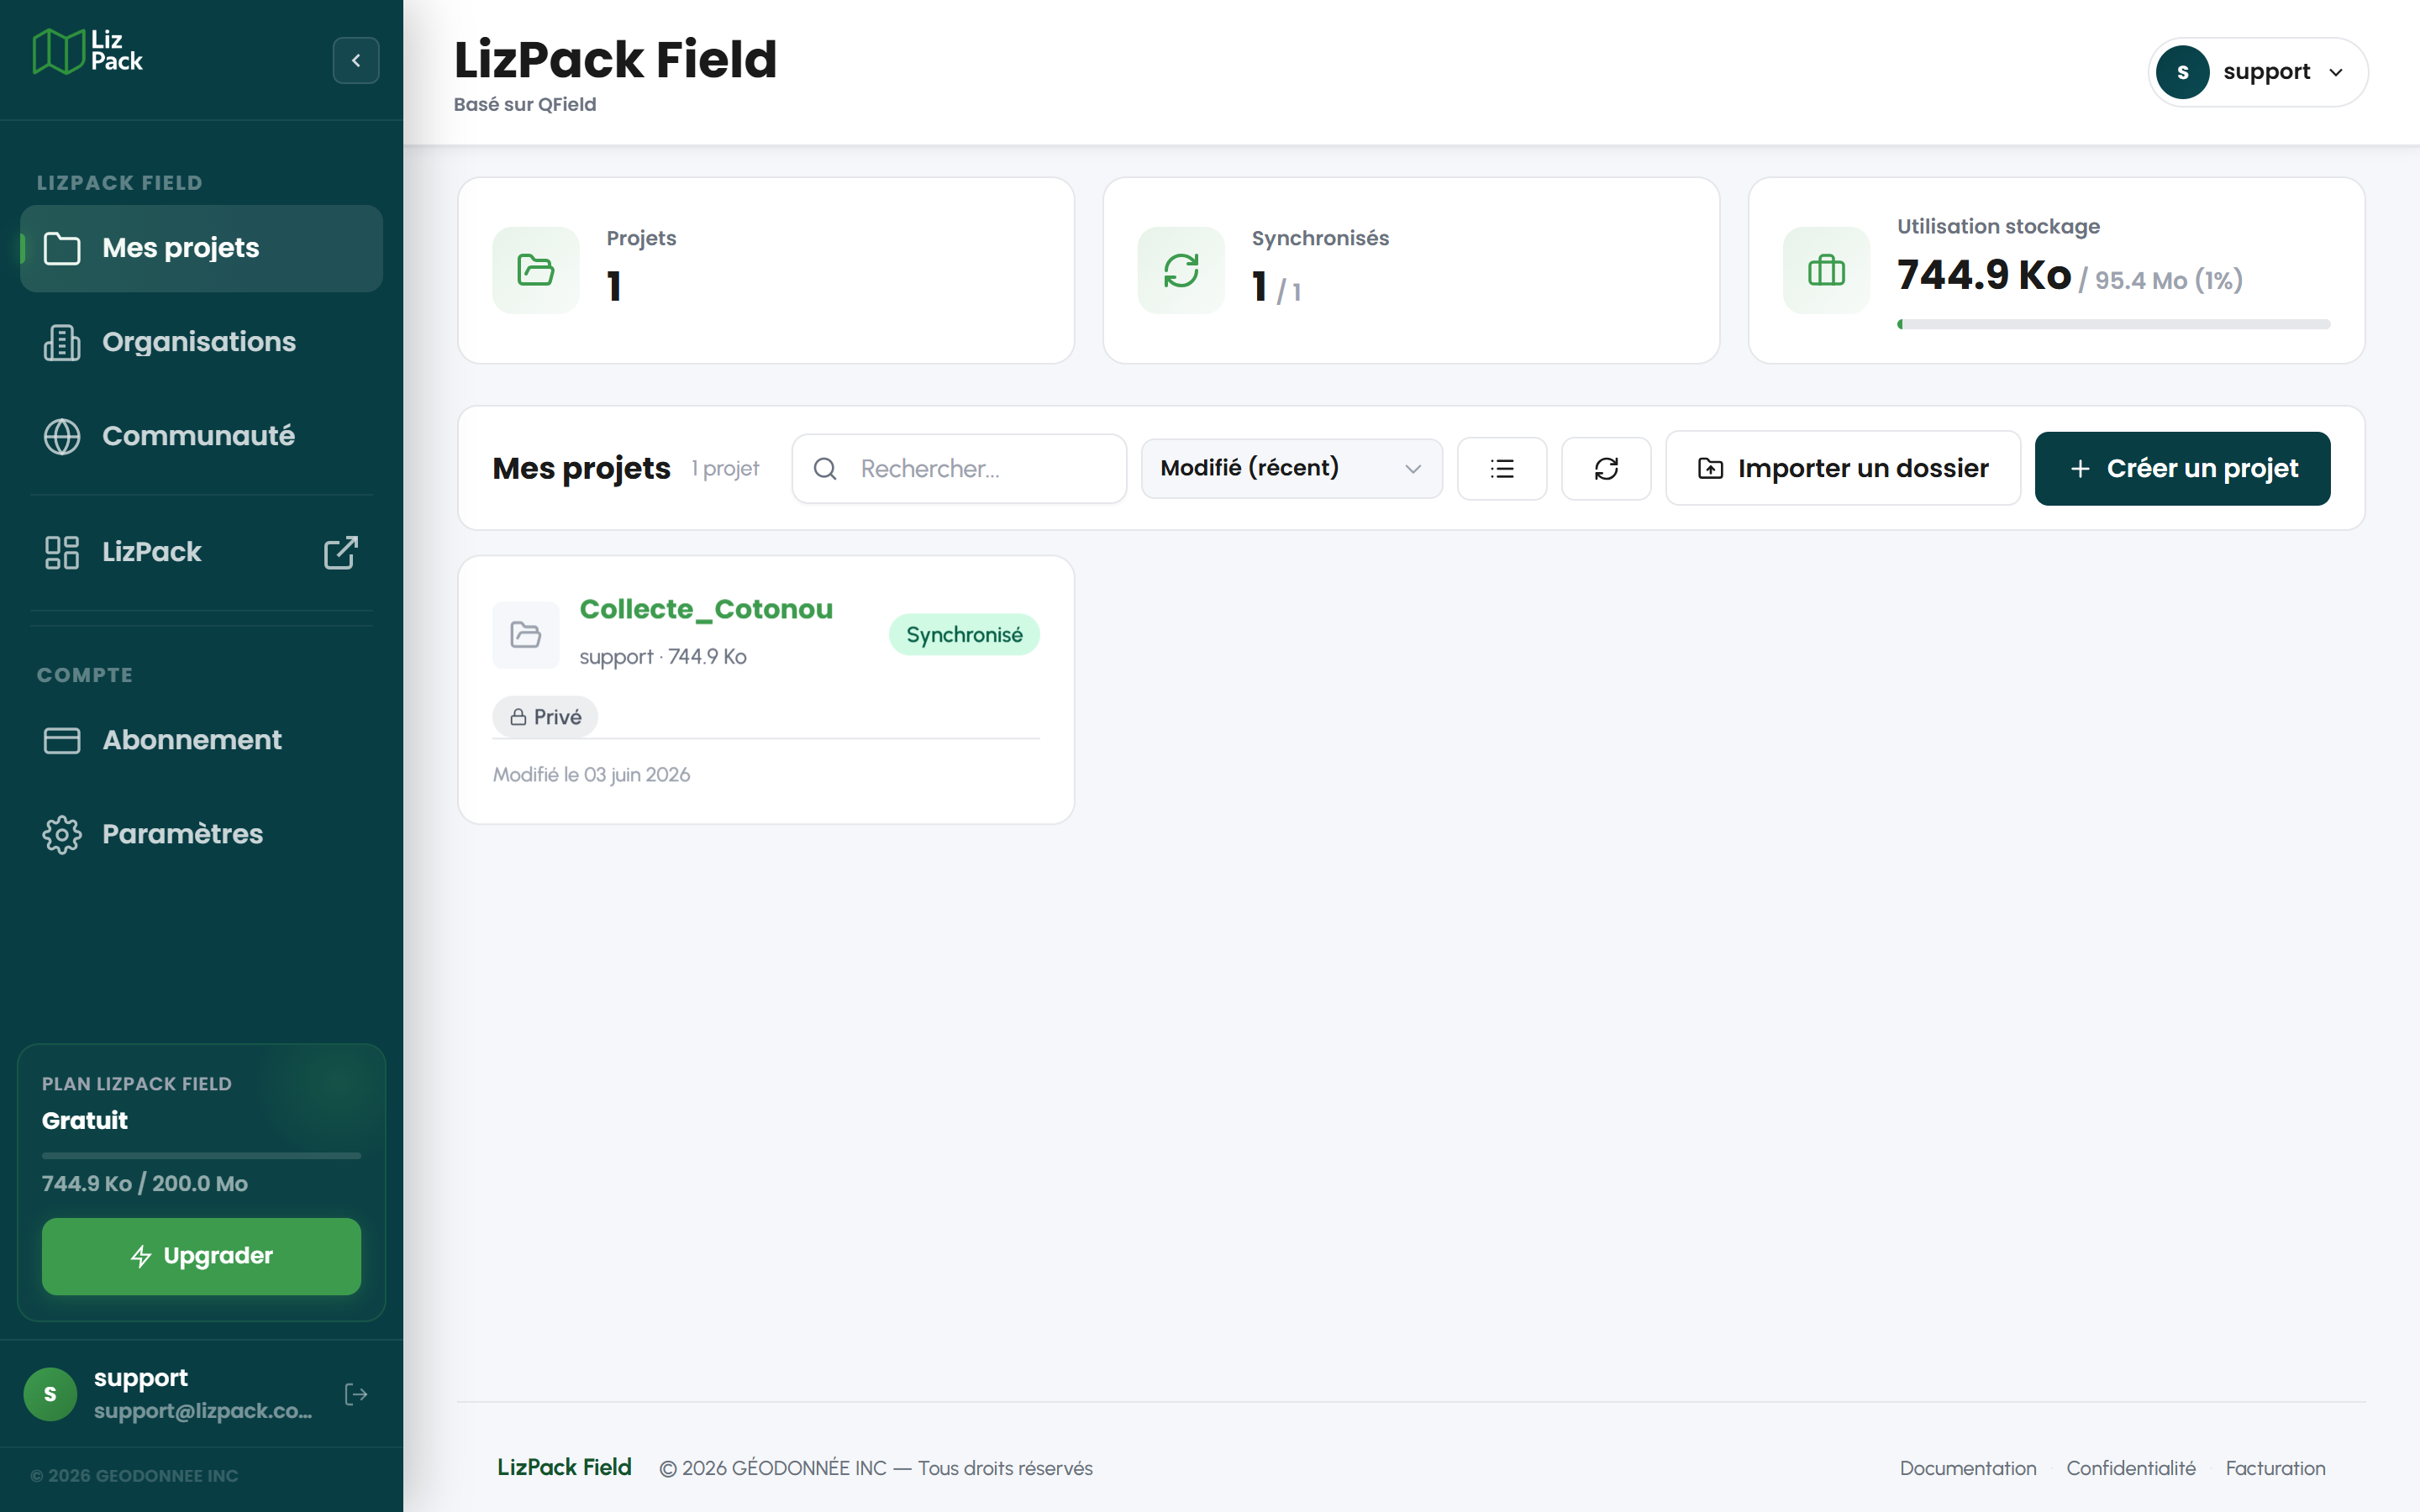Screen dimensions: 2420x1512
Task: Click the Collecte_Cotonou folder thumbnail
Action: click(x=526, y=634)
